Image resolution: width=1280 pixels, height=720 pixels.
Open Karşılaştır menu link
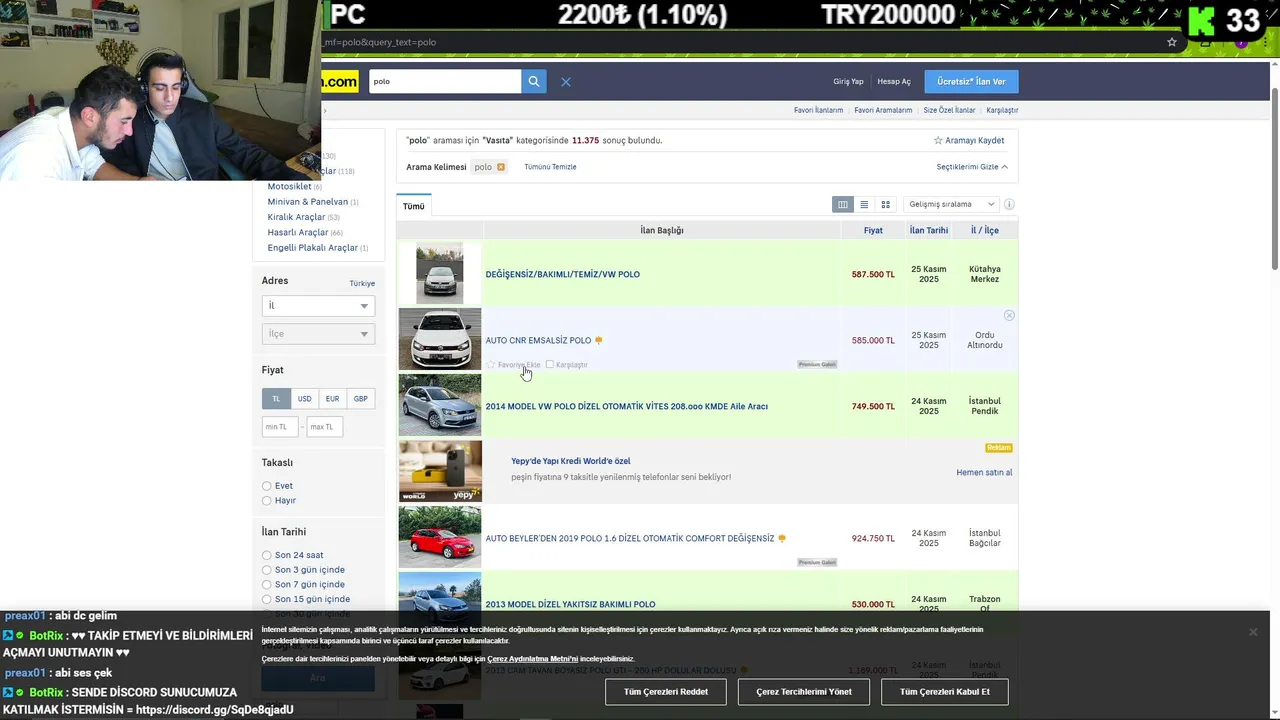(1002, 110)
